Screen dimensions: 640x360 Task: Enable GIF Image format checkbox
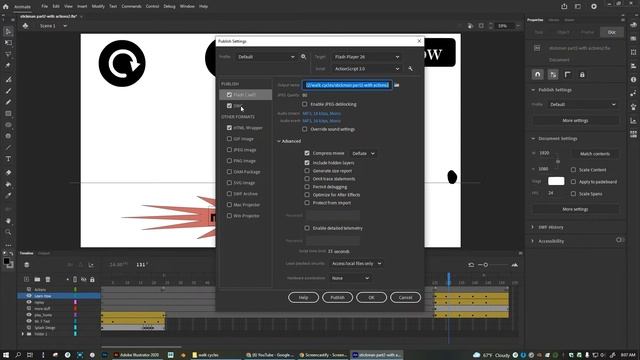pos(229,139)
